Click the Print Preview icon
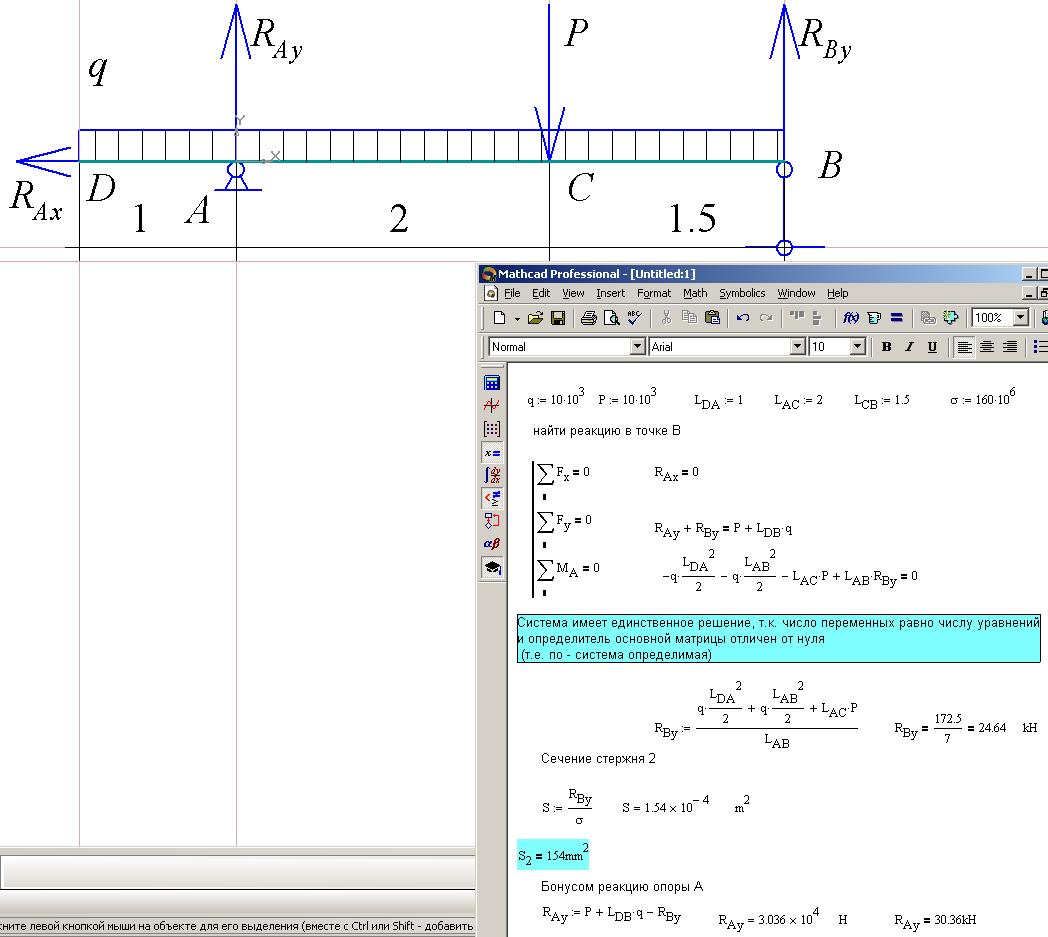 point(611,318)
